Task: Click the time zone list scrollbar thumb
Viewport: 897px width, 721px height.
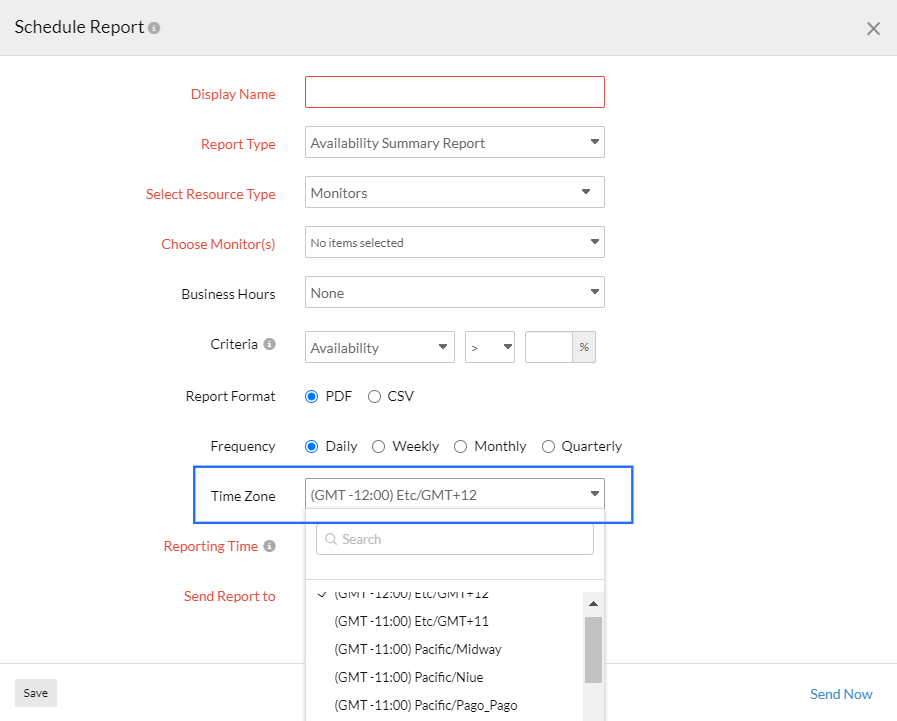Action: click(593, 649)
